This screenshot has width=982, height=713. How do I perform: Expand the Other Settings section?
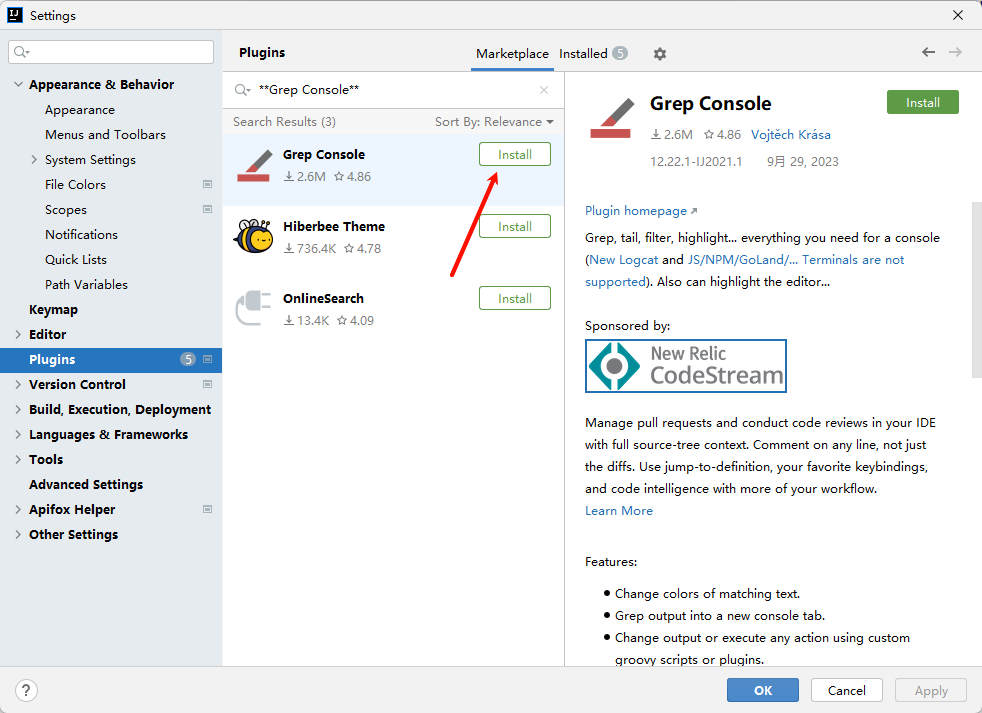tap(18, 535)
